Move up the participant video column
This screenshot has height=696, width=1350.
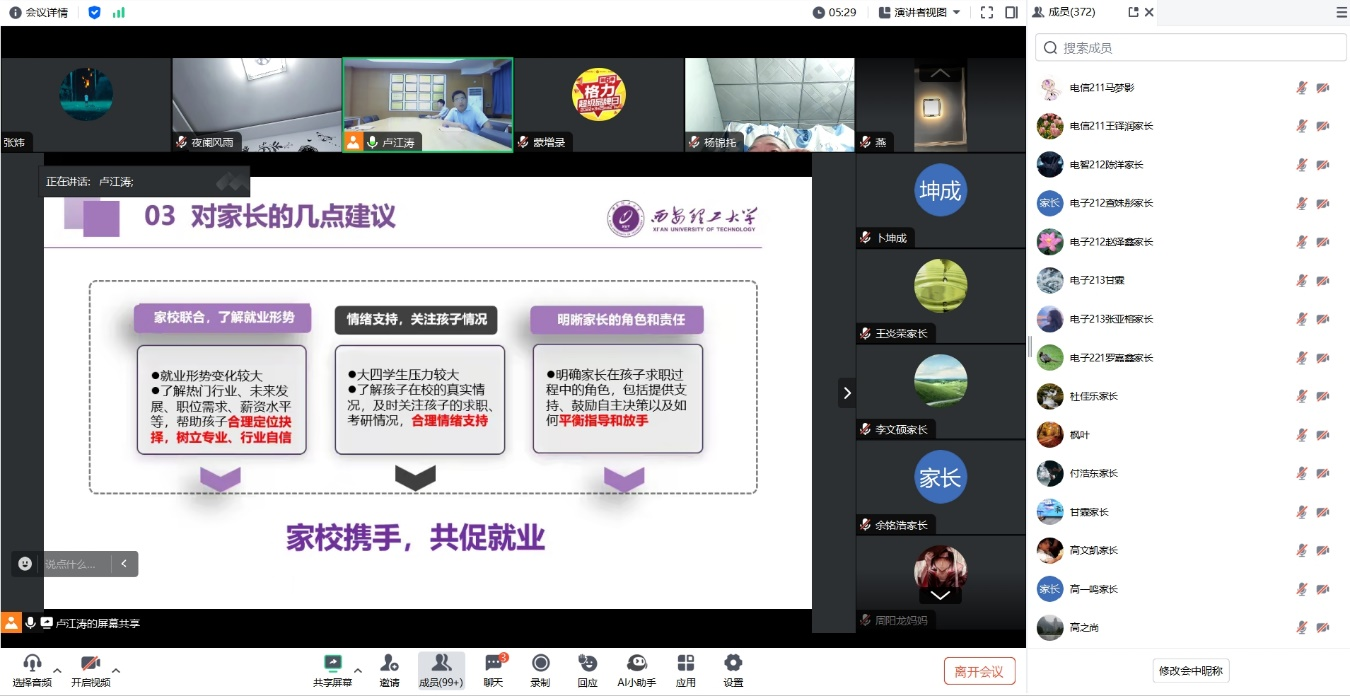tap(940, 73)
